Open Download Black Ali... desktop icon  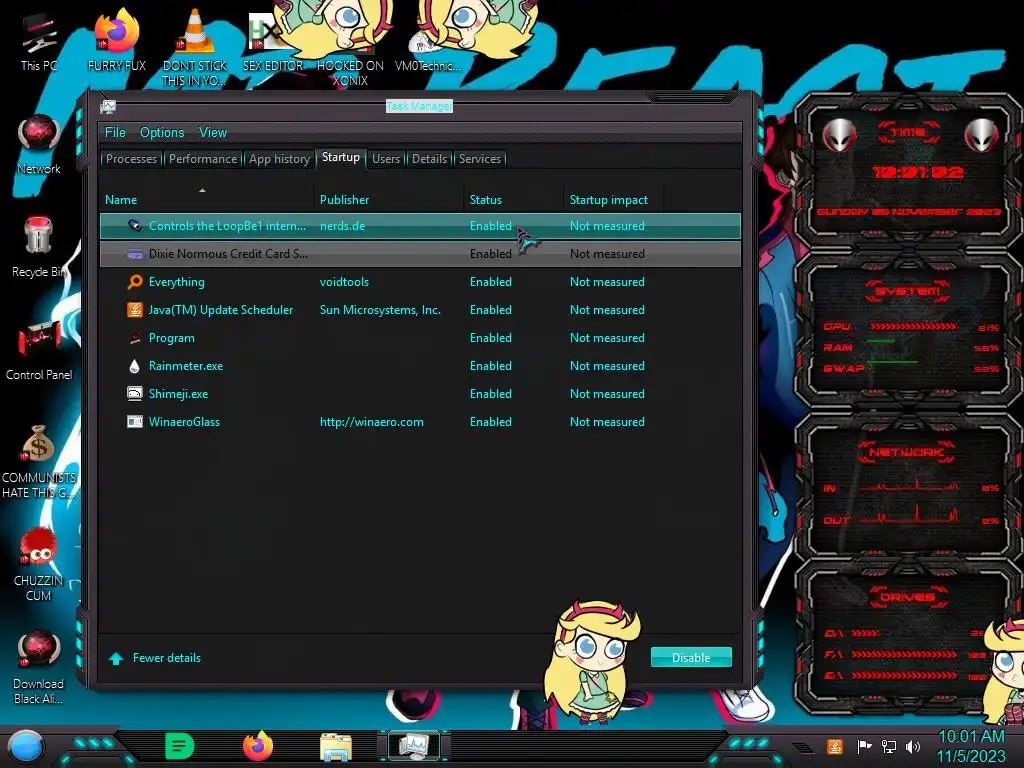click(39, 666)
